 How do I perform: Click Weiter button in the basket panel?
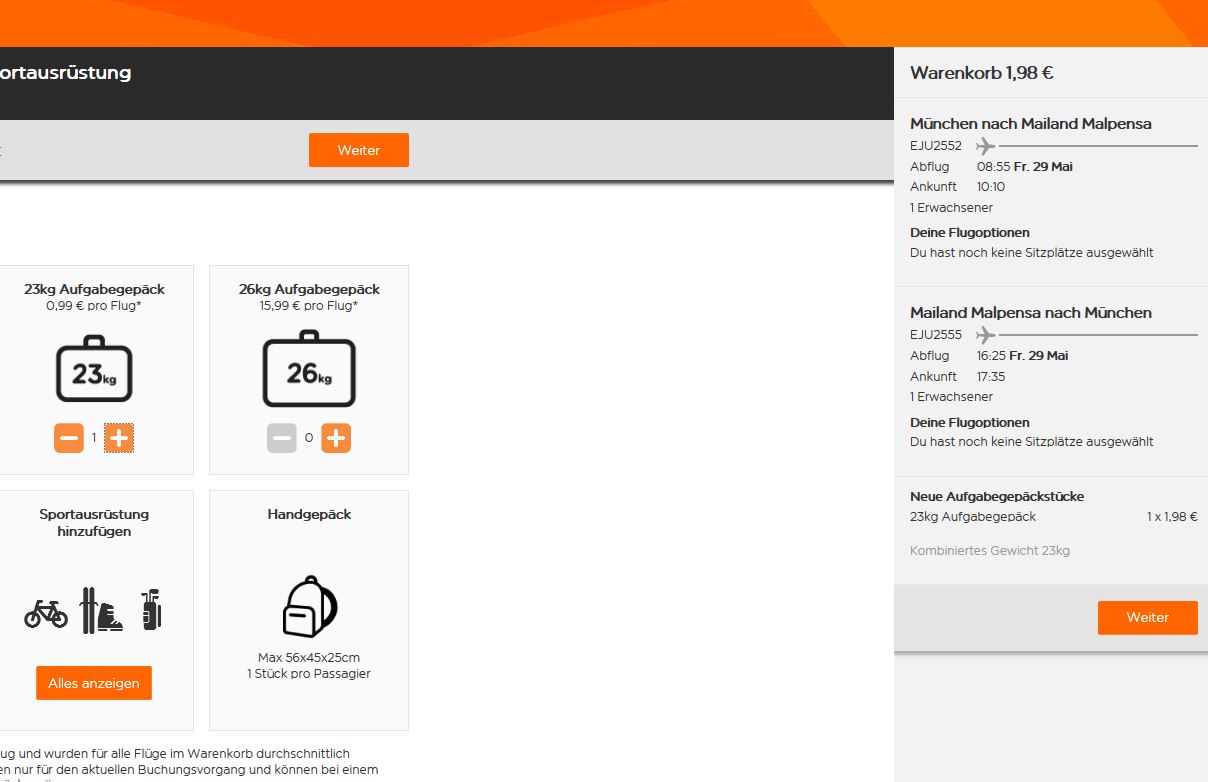pos(1147,617)
